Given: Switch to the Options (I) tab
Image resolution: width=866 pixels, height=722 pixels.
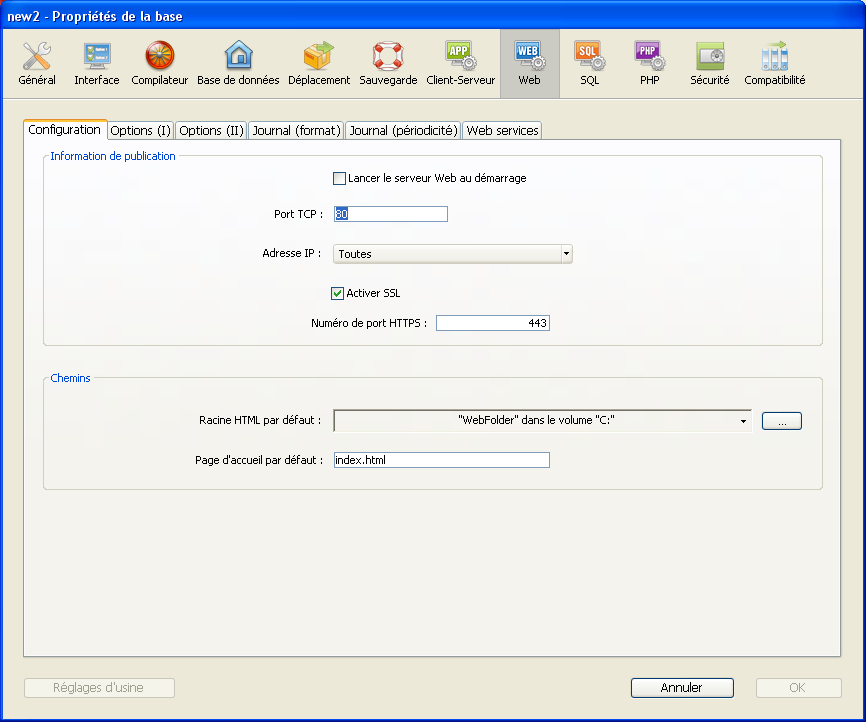Looking at the screenshot, I should (x=140, y=131).
